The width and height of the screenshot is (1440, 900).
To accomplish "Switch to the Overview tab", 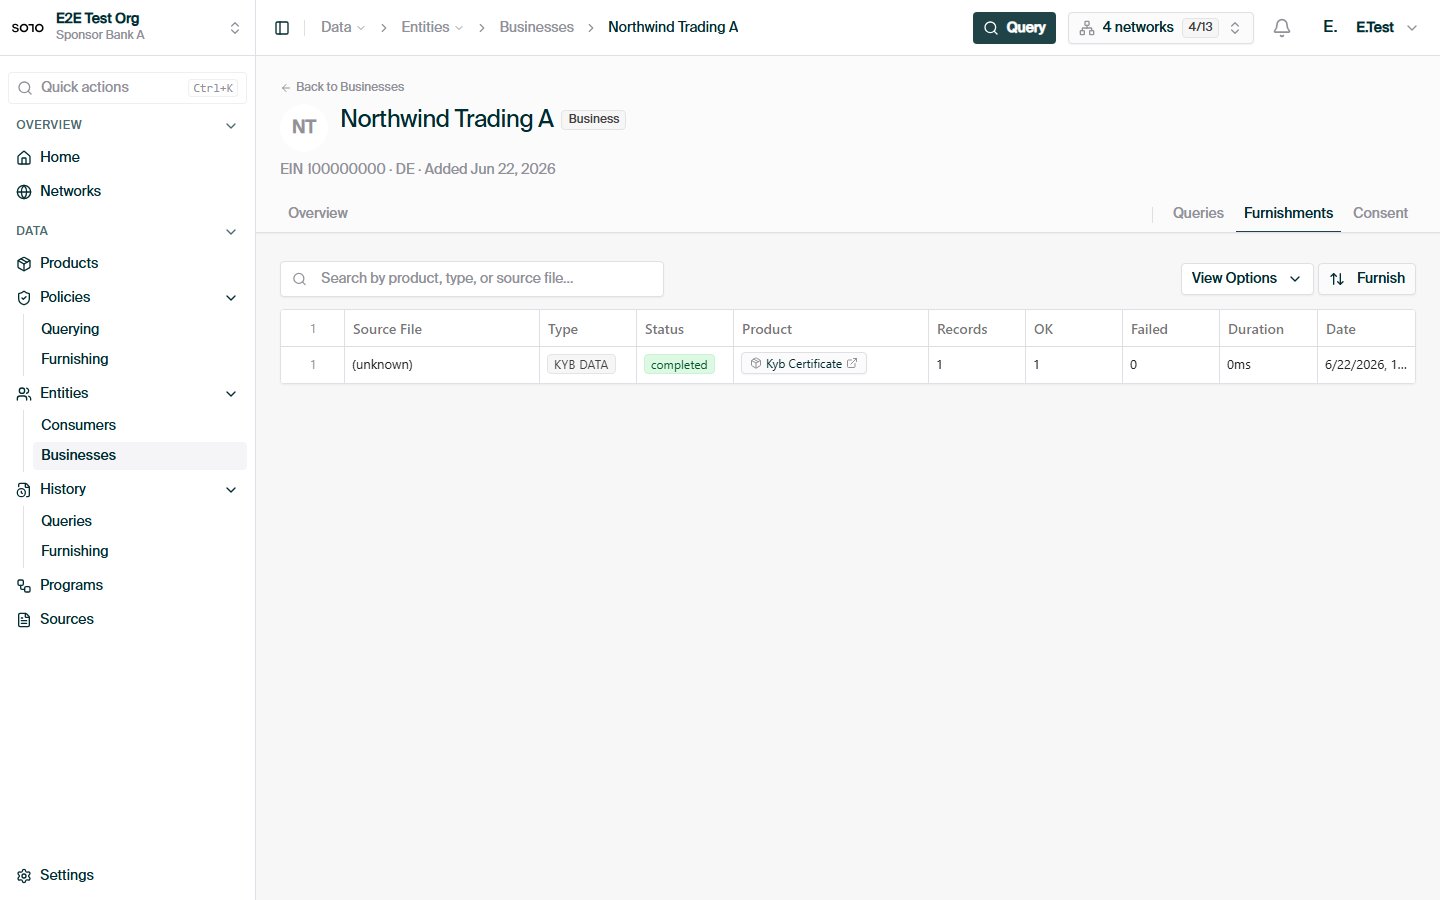I will (318, 213).
